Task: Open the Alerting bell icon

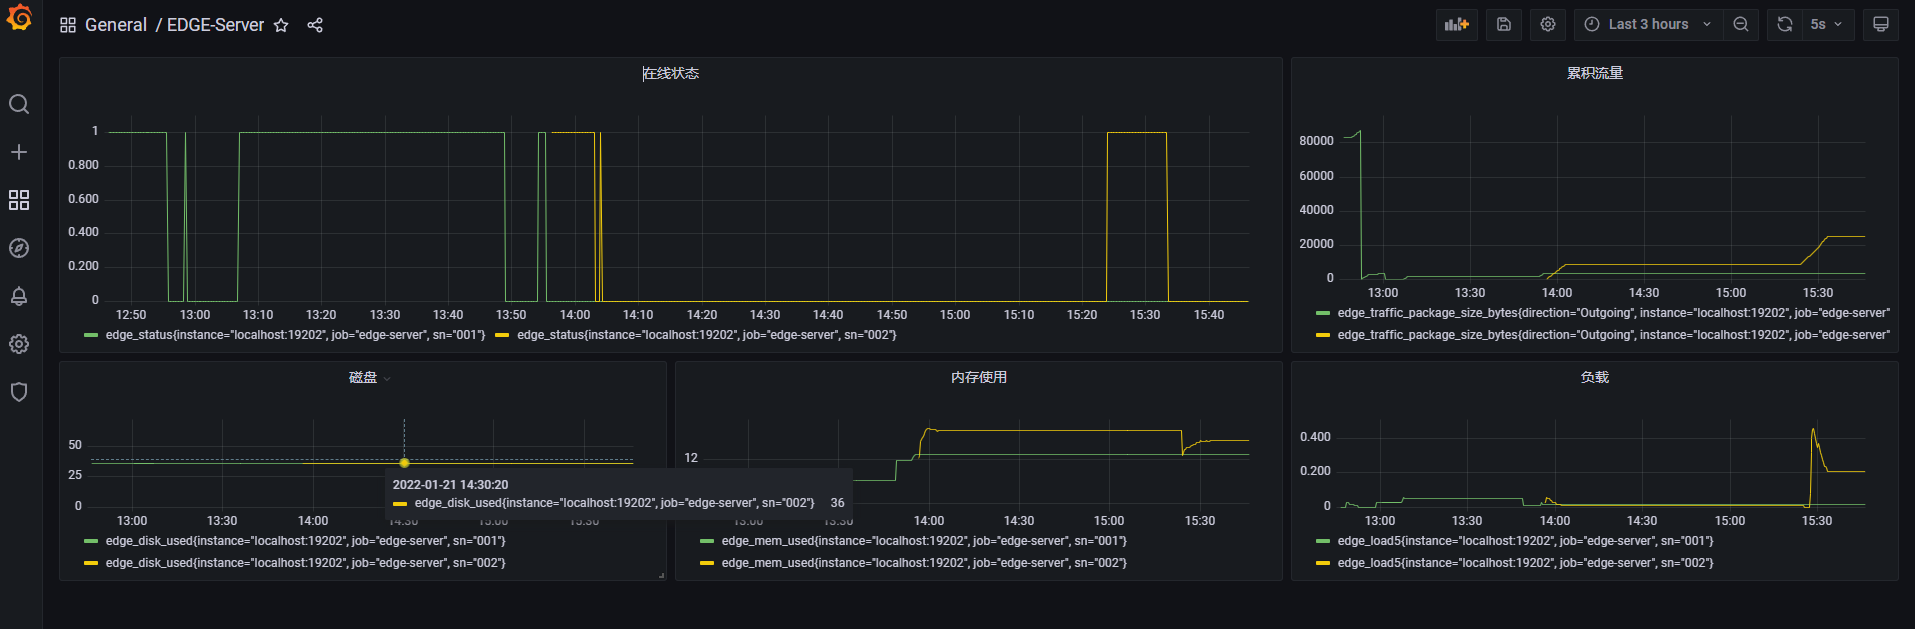Action: coord(19,296)
